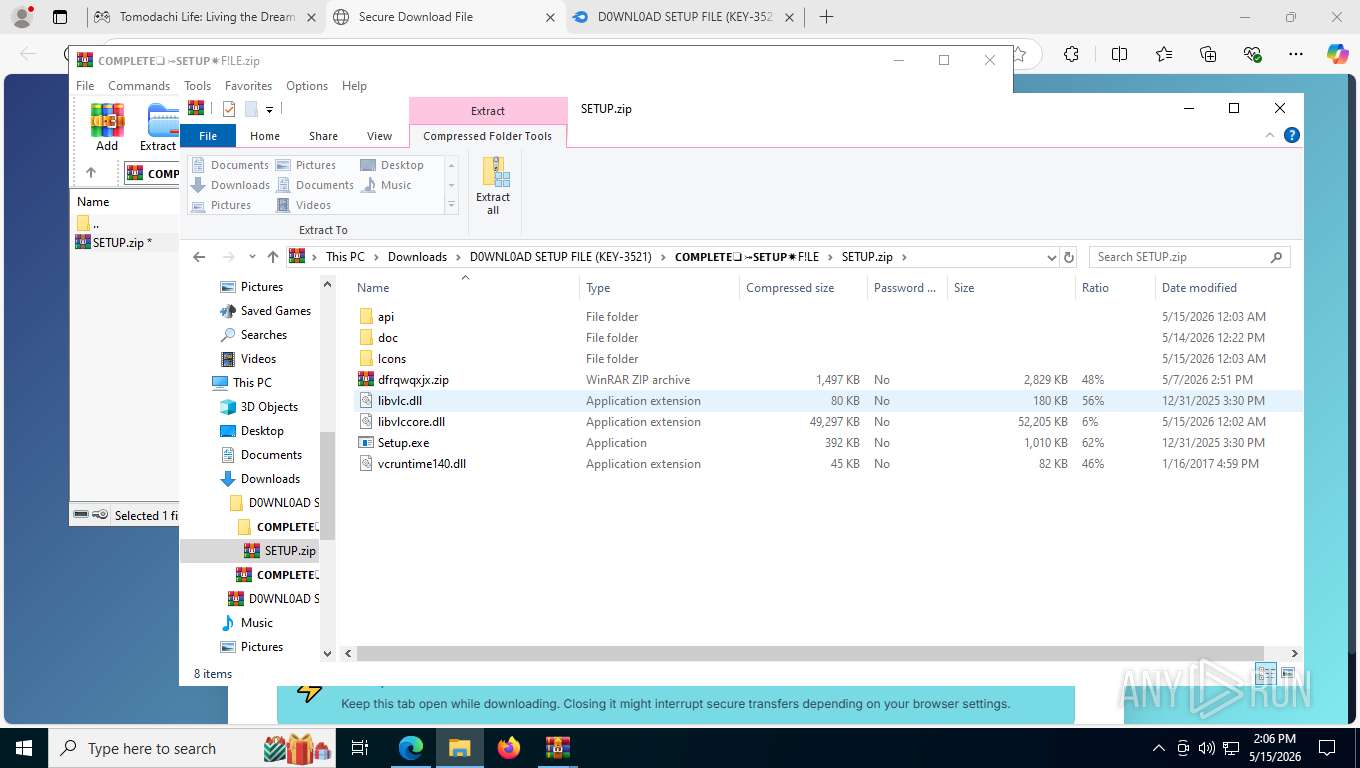Select libvlc.dll file

point(400,401)
